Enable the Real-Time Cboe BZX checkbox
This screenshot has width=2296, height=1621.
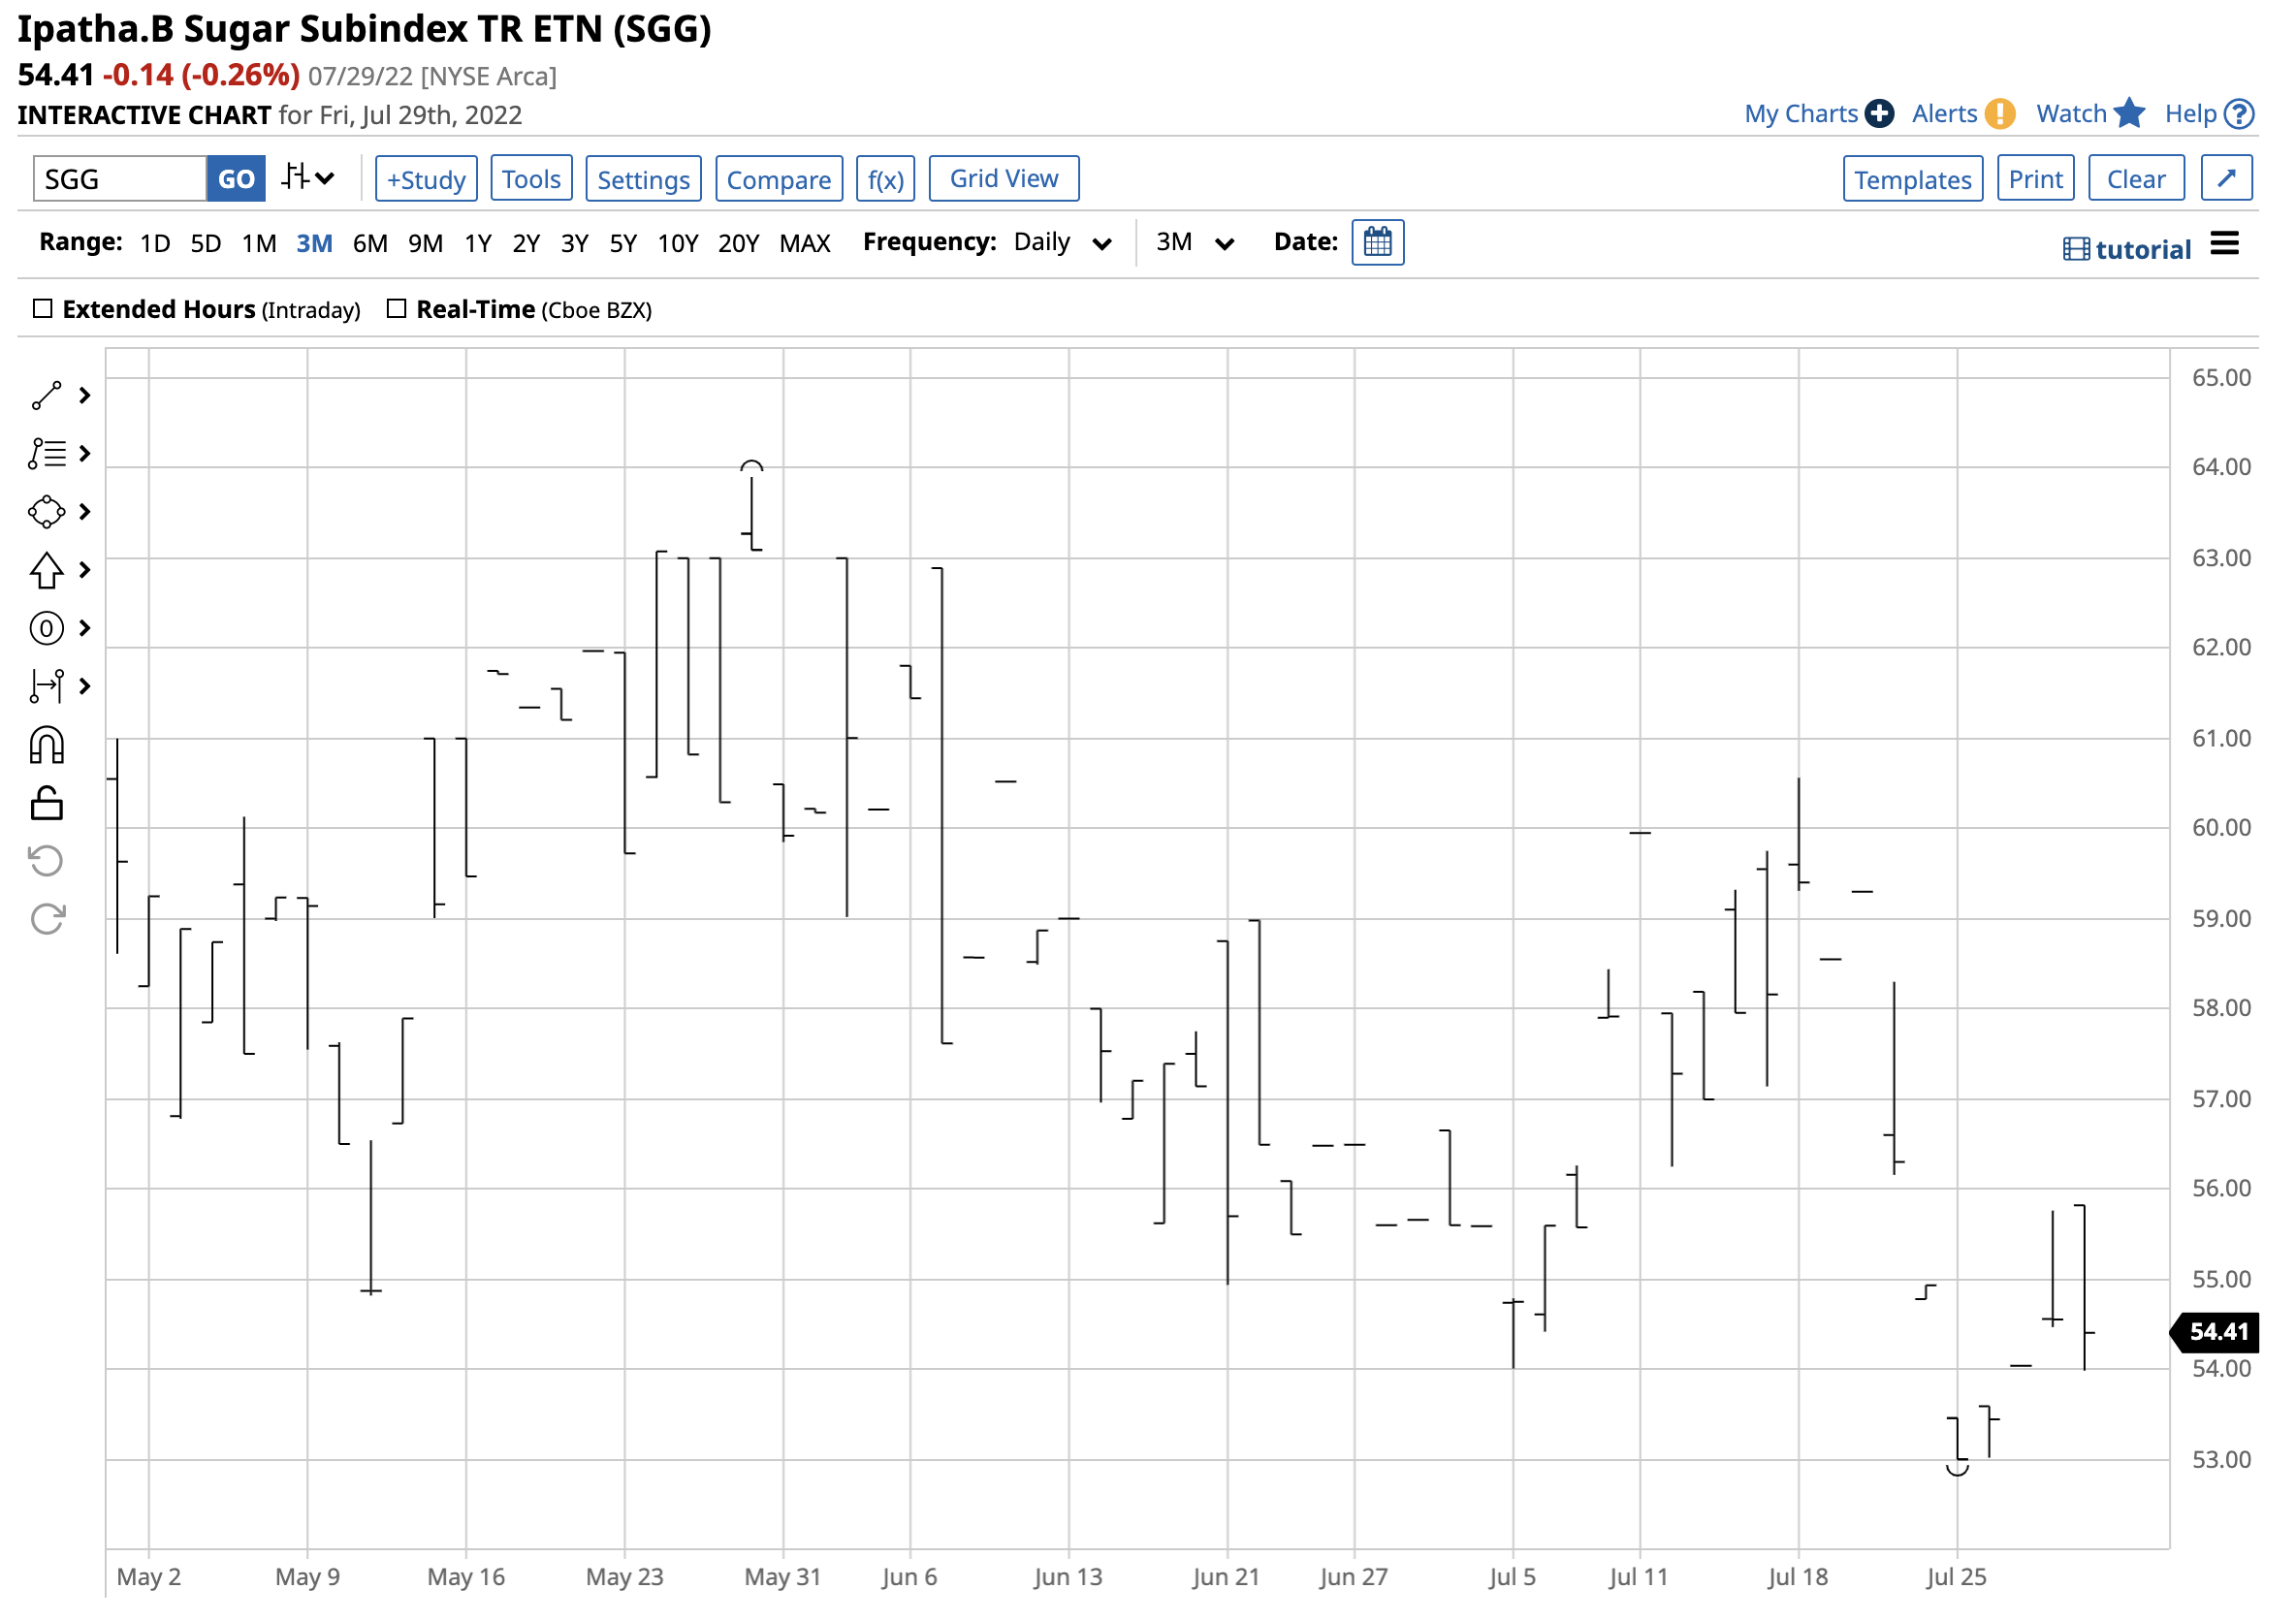(397, 309)
